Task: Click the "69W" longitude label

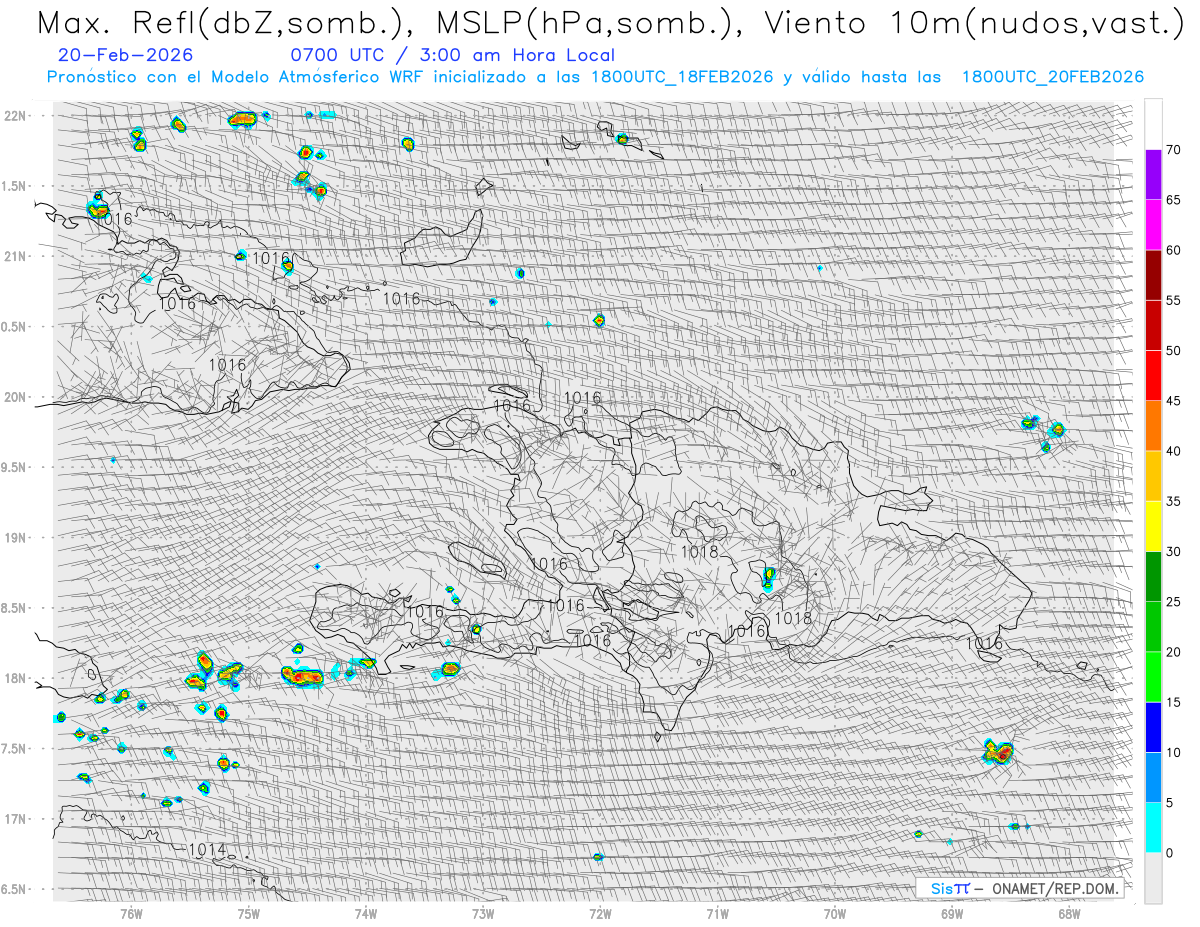Action: (x=952, y=913)
